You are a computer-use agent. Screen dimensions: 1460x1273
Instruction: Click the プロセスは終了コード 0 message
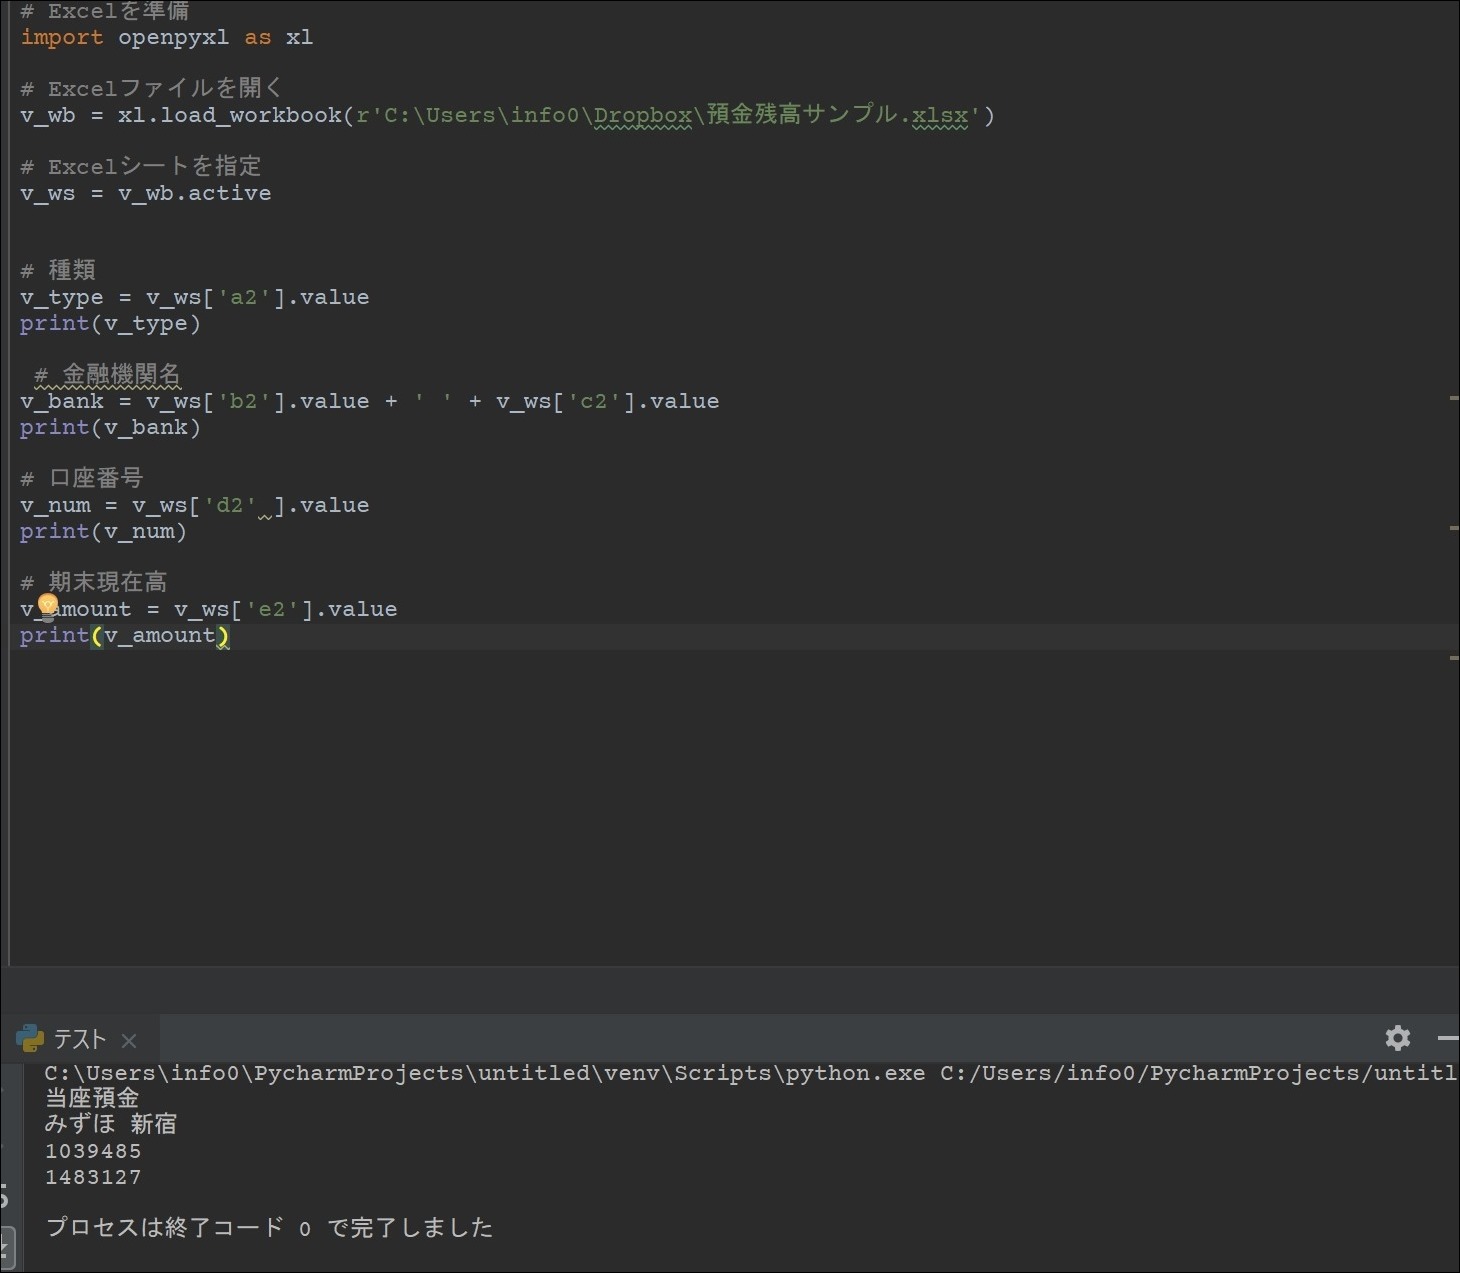click(270, 1227)
